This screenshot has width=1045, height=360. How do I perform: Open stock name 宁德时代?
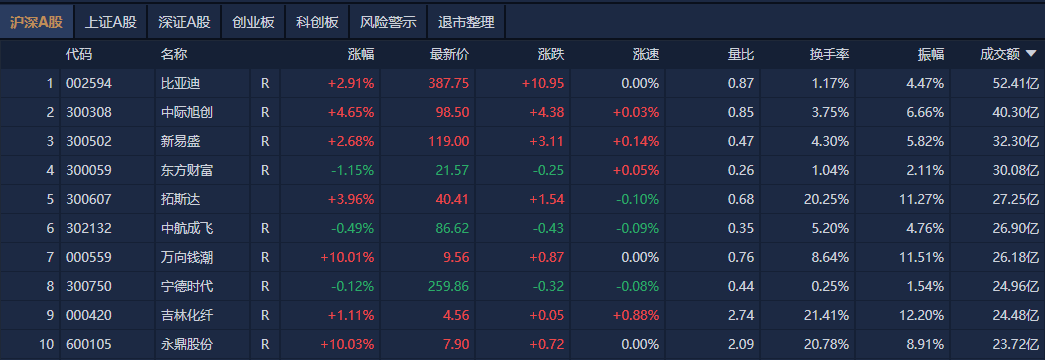(x=187, y=287)
